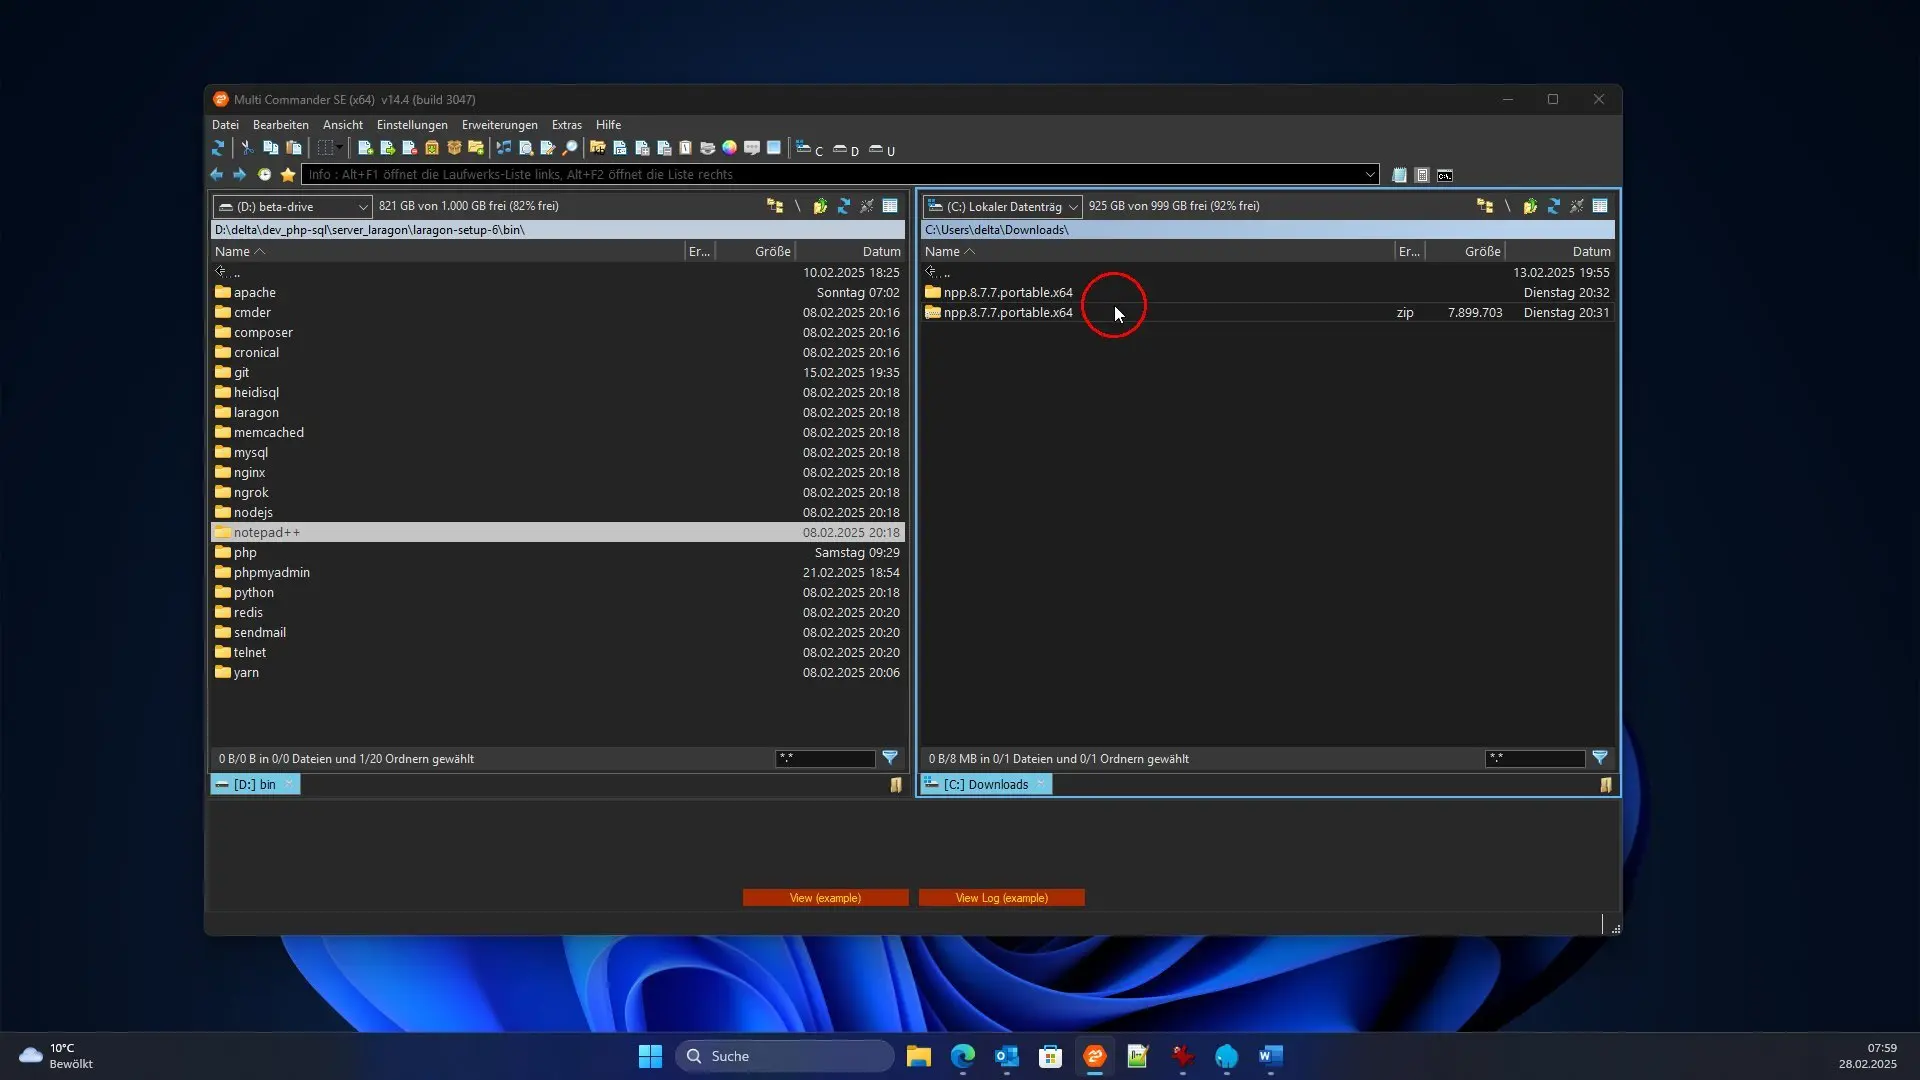Sort left panel by Name column
The image size is (1920, 1080).
click(x=447, y=251)
